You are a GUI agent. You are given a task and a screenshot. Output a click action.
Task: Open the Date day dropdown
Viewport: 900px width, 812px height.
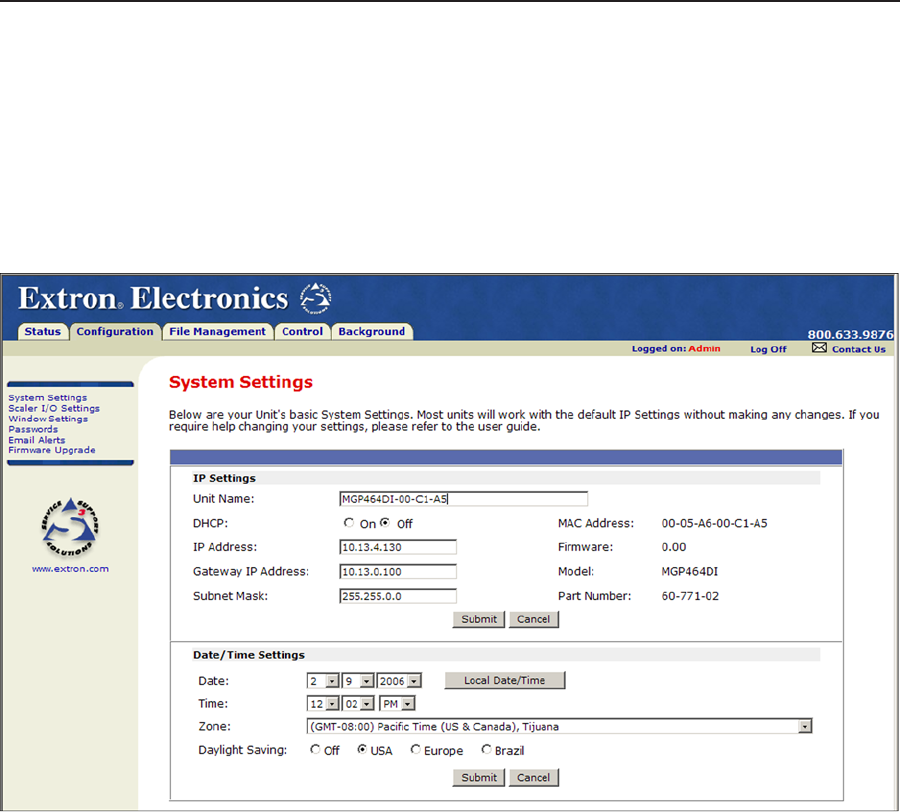point(358,681)
